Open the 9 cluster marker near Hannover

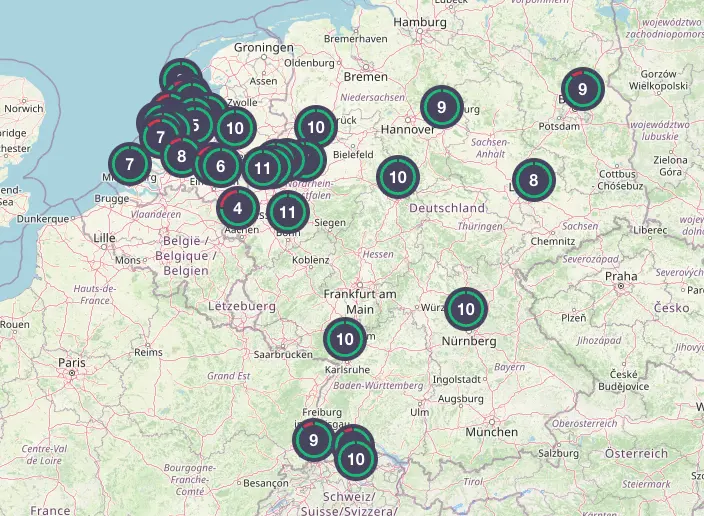[x=441, y=106]
